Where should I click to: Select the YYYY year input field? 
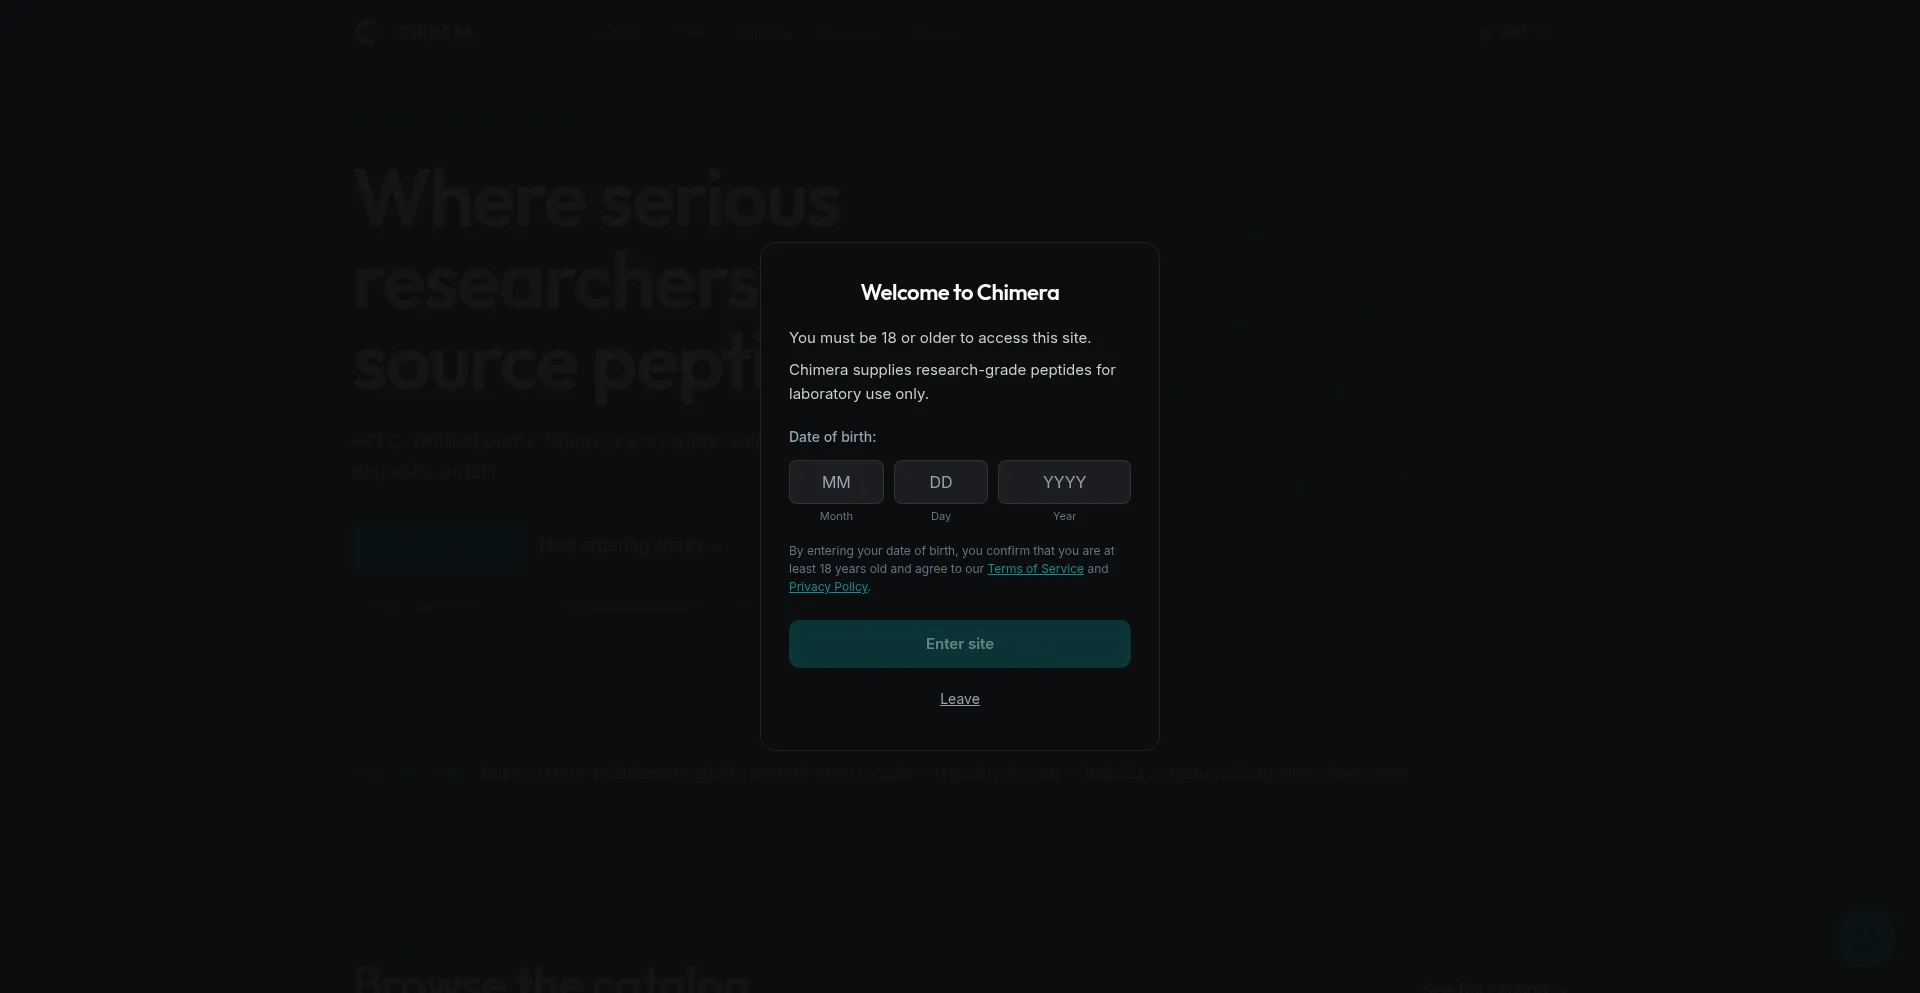1064,482
